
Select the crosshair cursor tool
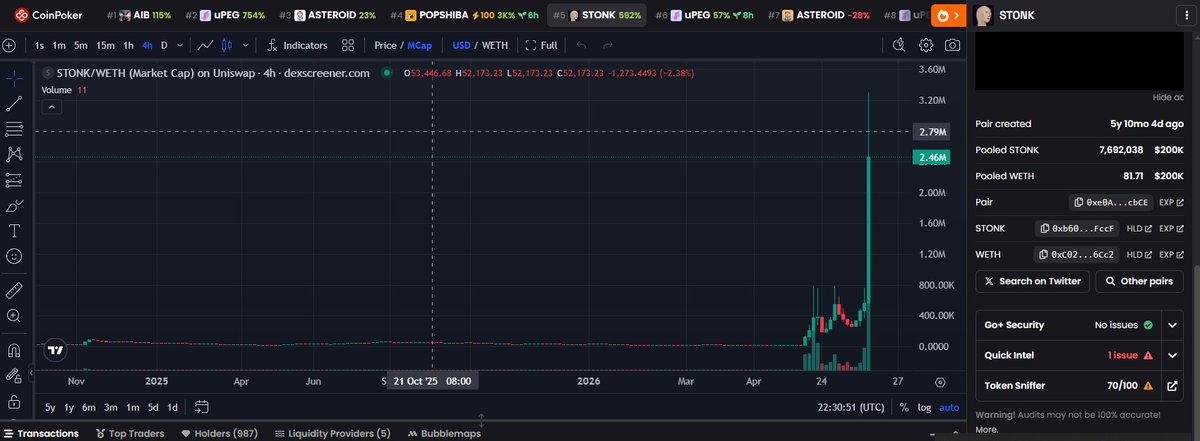point(14,78)
